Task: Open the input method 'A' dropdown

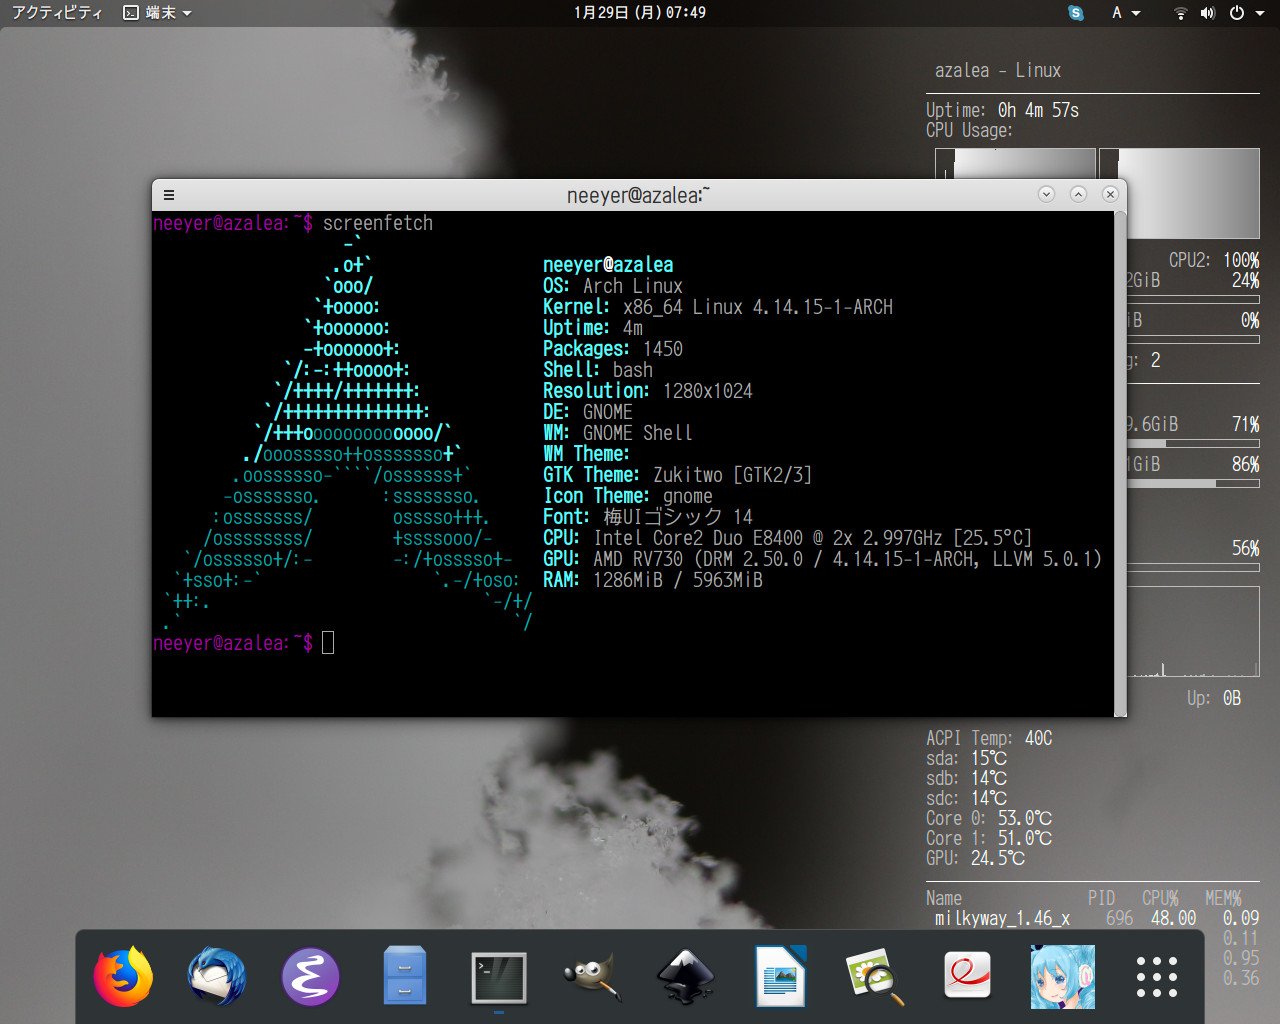Action: coord(1126,13)
